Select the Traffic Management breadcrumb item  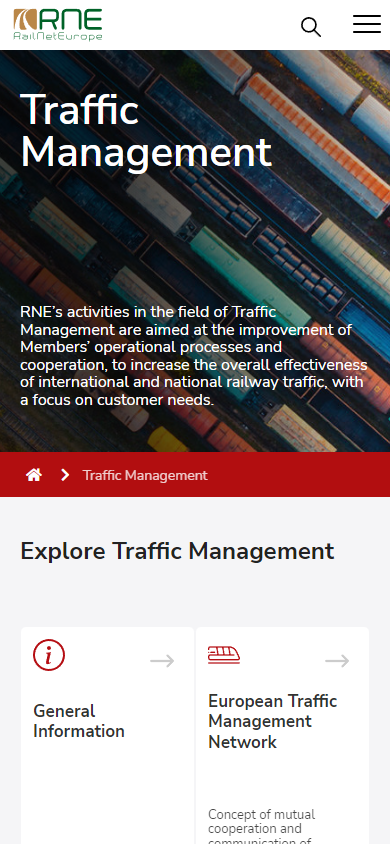(145, 475)
